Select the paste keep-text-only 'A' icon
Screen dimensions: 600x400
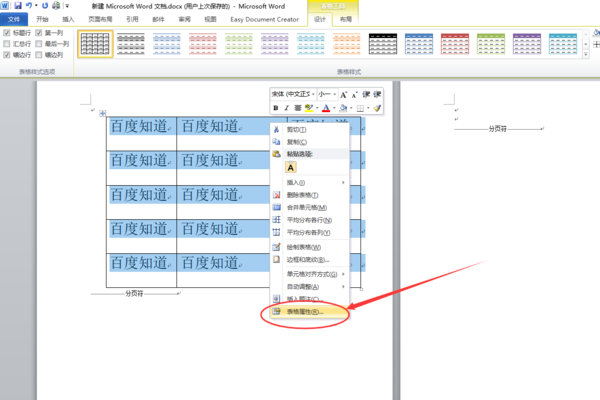pyautogui.click(x=291, y=167)
